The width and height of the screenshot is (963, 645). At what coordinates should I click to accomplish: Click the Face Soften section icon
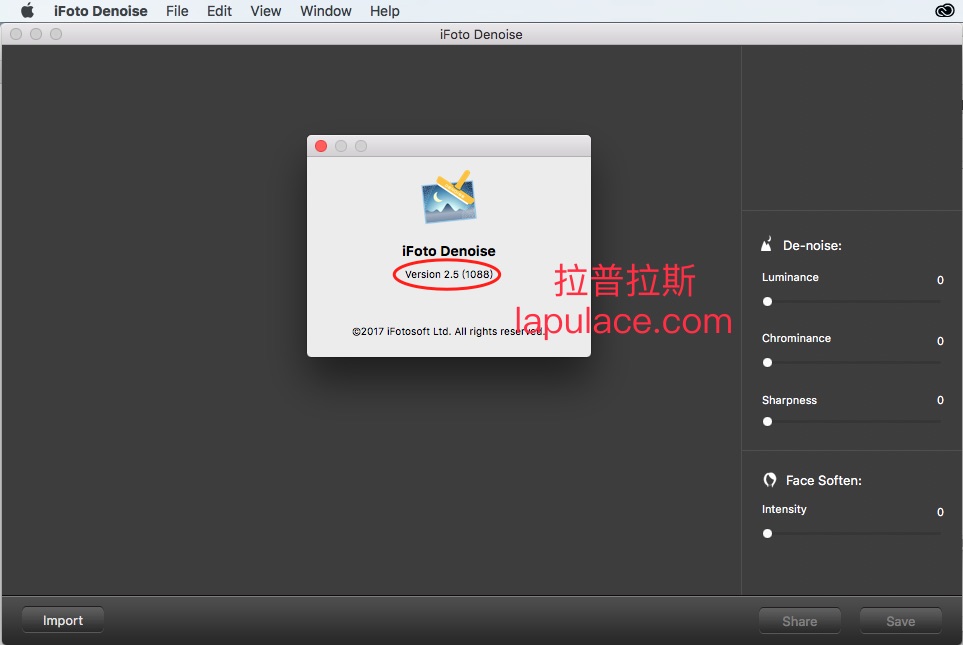click(770, 480)
